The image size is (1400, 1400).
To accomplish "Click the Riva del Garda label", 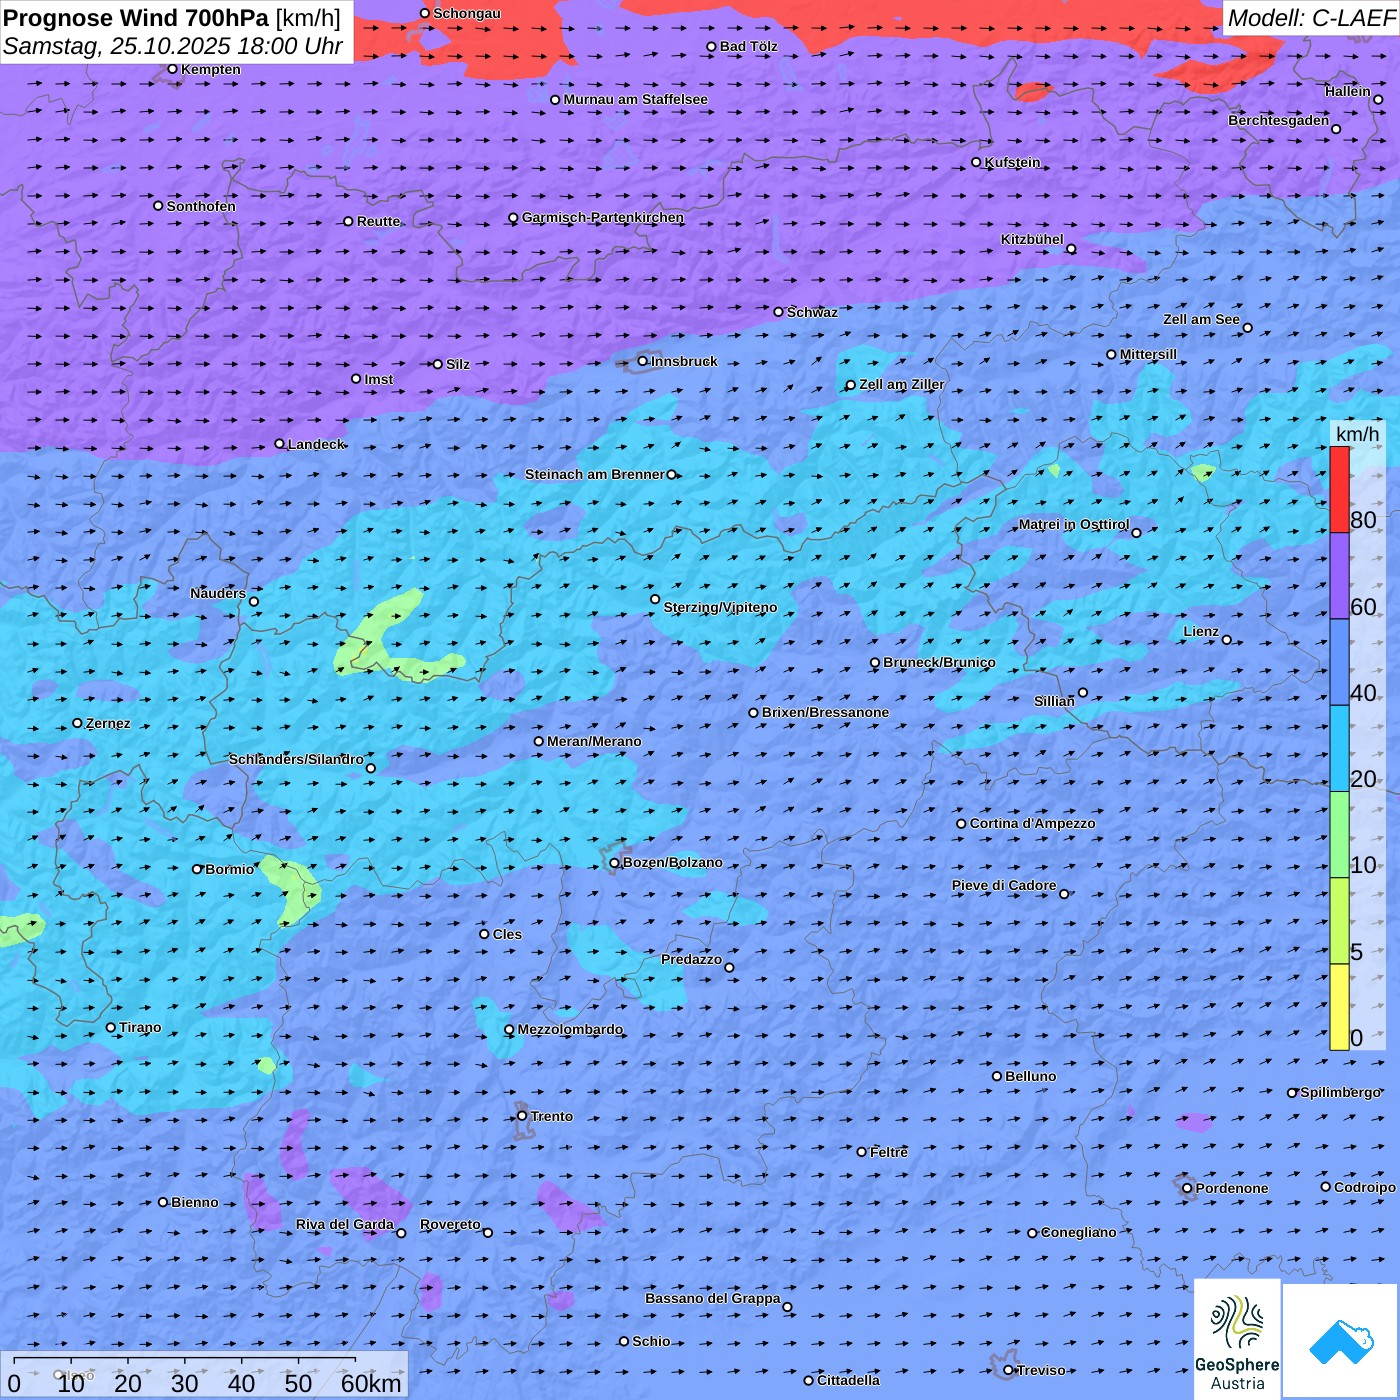I will 344,1224.
